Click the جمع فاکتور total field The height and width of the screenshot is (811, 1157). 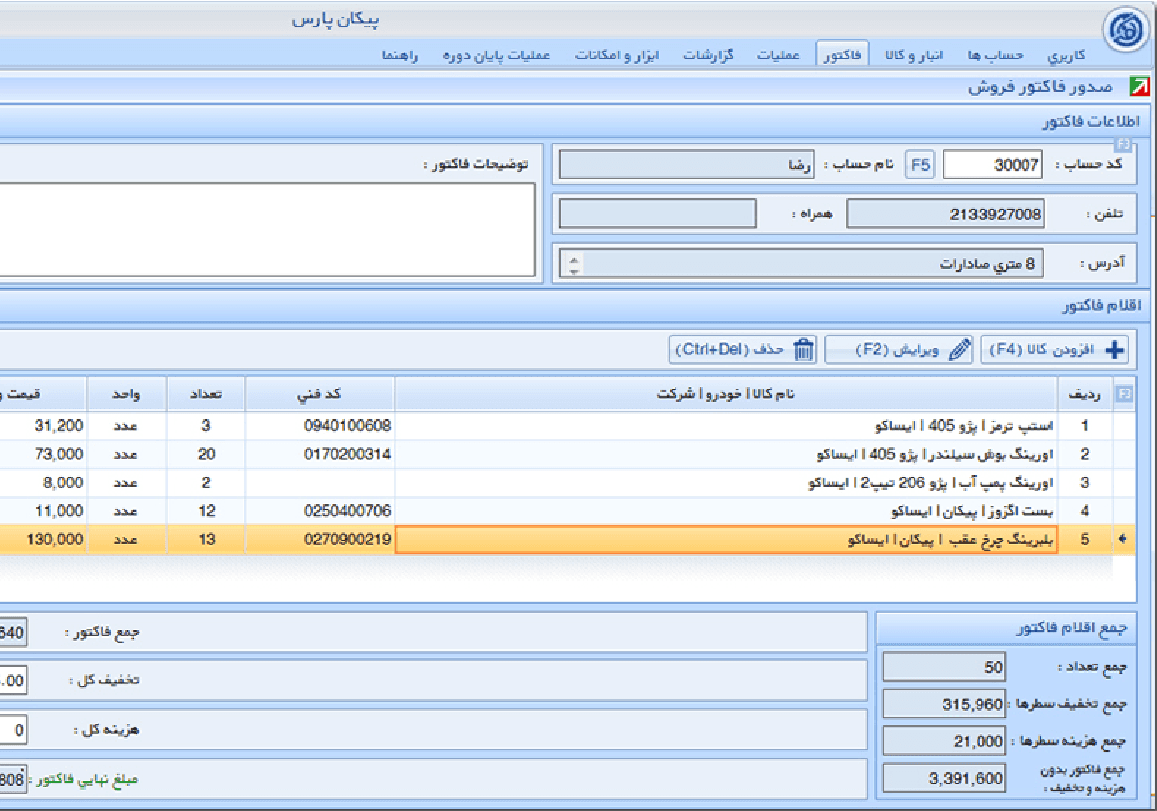[13, 632]
